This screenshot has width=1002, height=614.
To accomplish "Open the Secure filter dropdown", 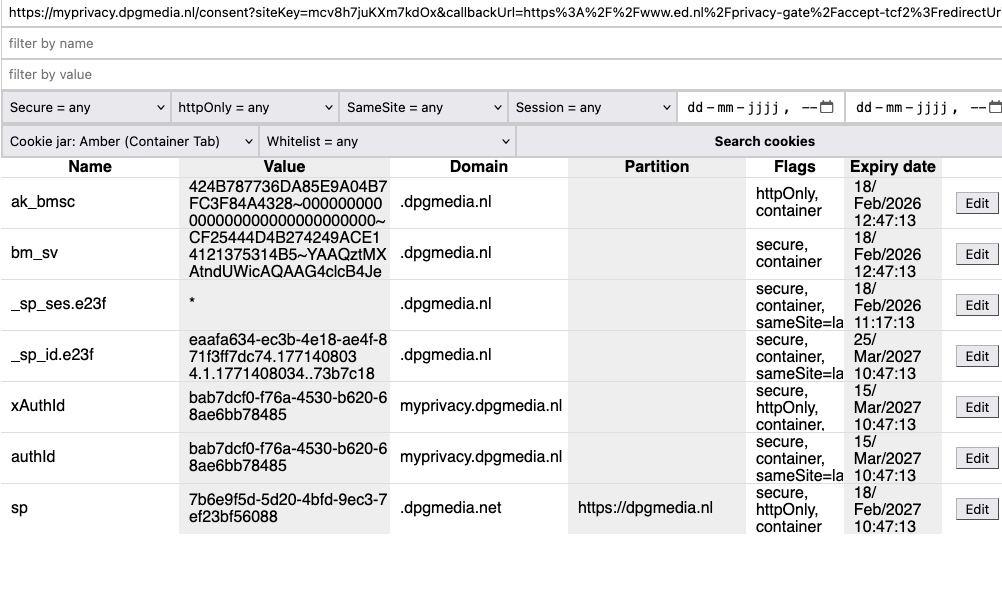I will point(87,108).
